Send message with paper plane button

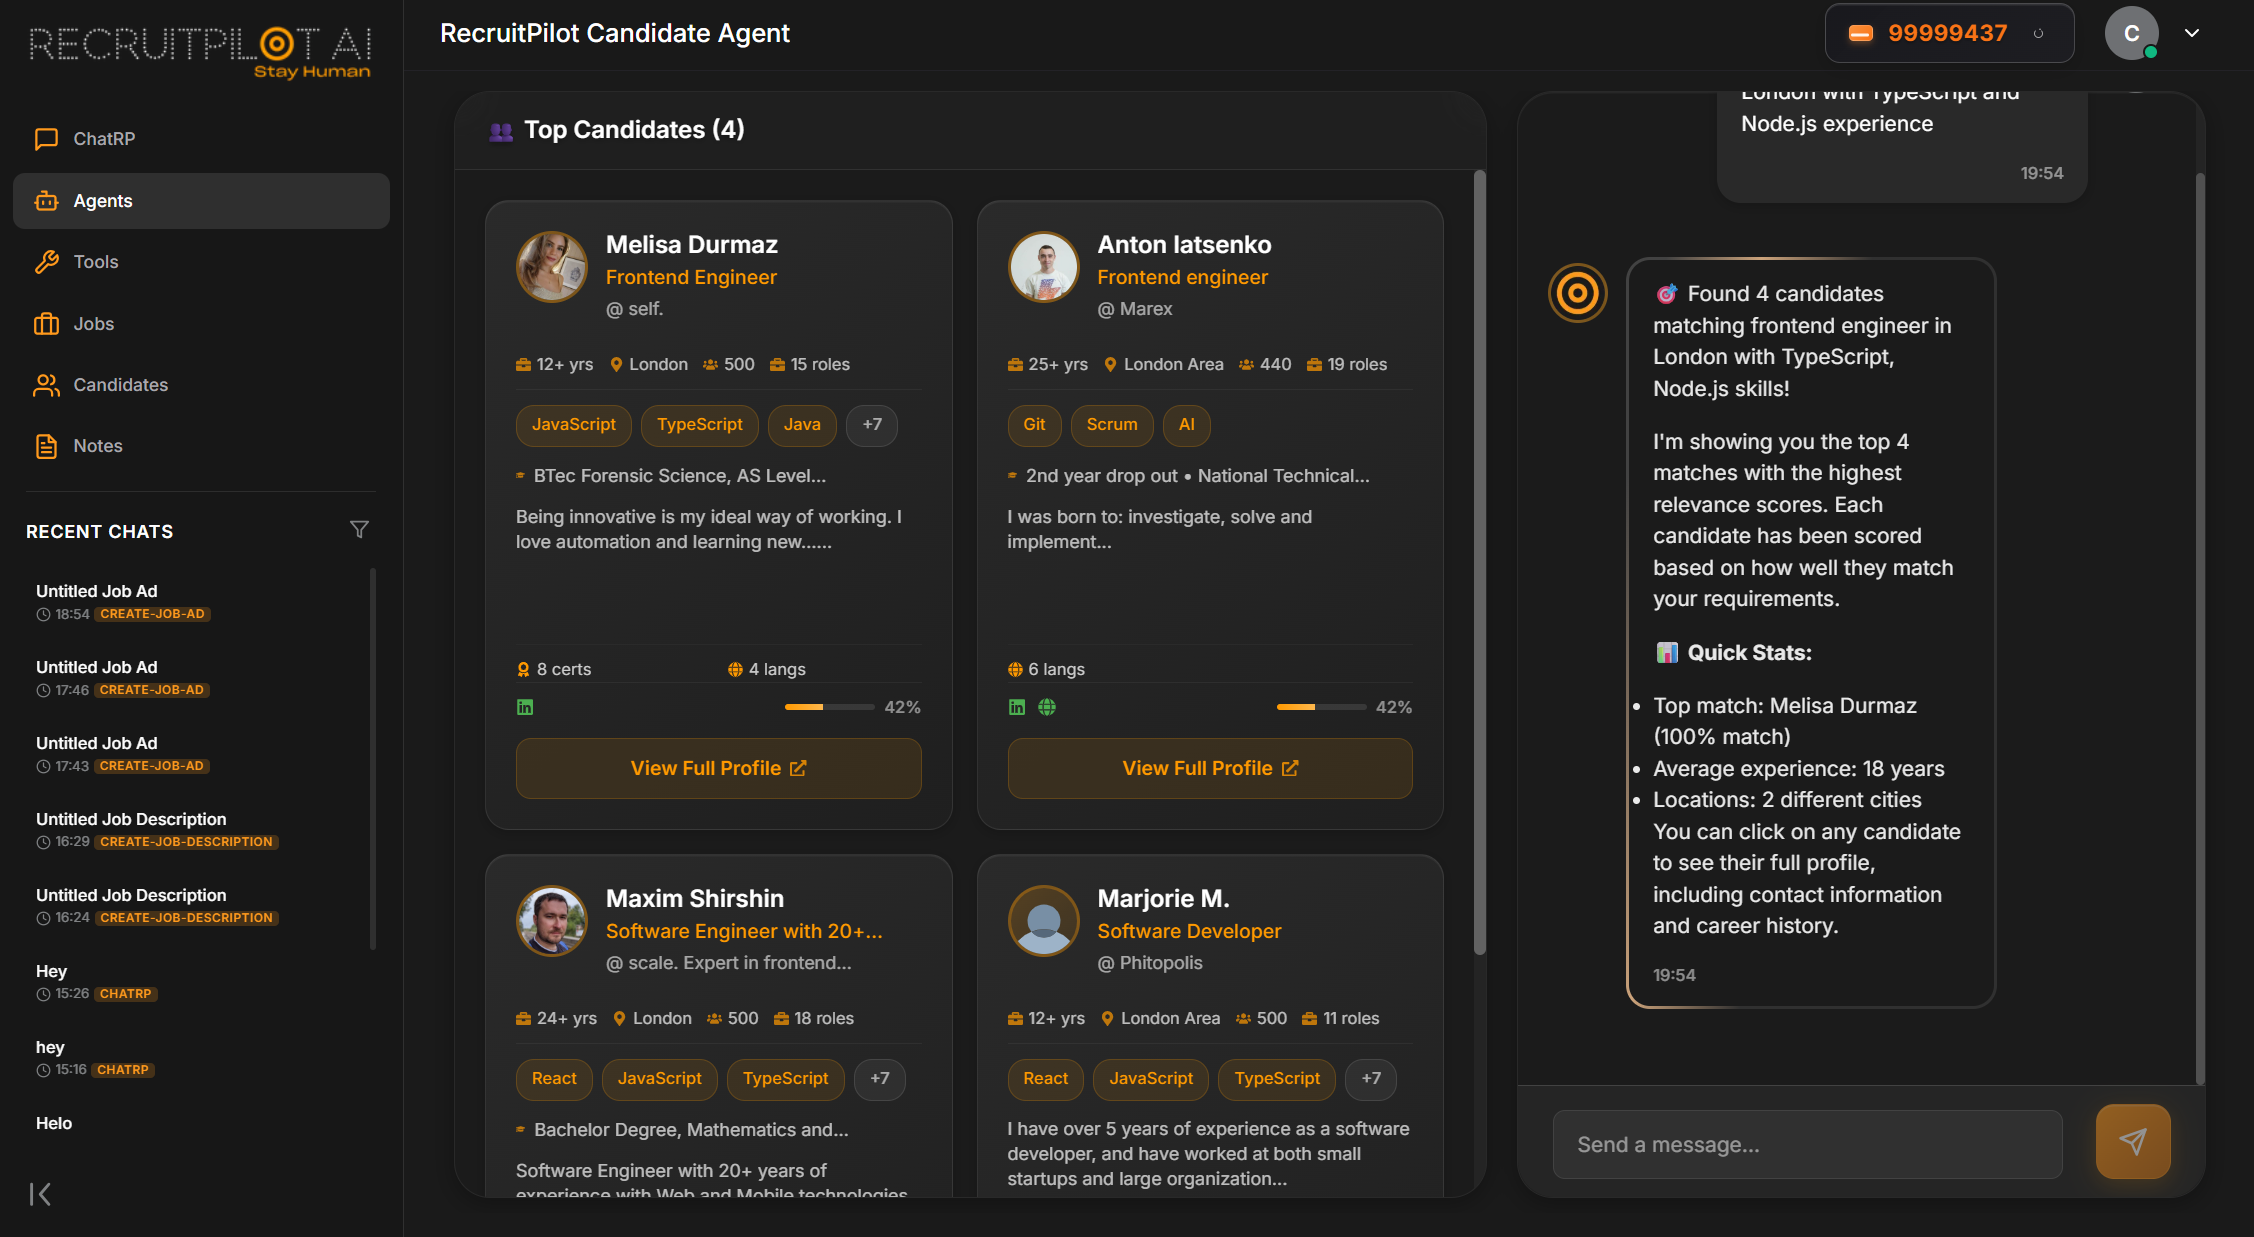[x=2133, y=1142]
